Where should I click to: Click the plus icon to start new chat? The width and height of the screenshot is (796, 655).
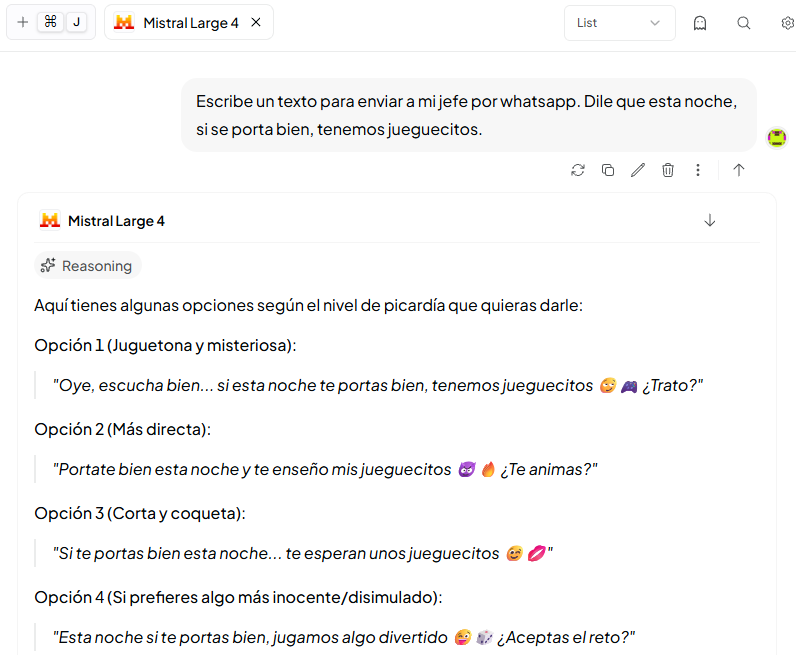[22, 22]
